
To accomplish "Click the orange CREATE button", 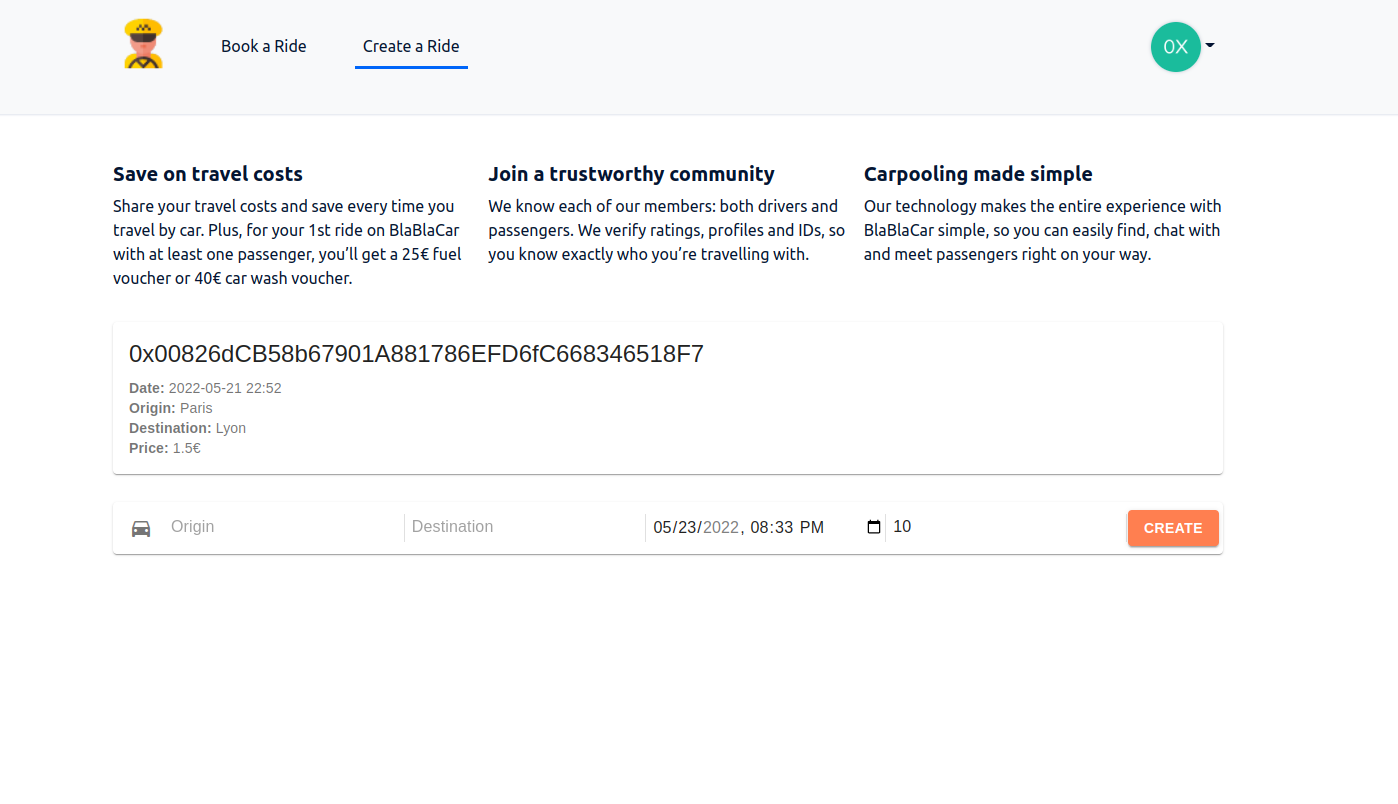I will coord(1173,528).
